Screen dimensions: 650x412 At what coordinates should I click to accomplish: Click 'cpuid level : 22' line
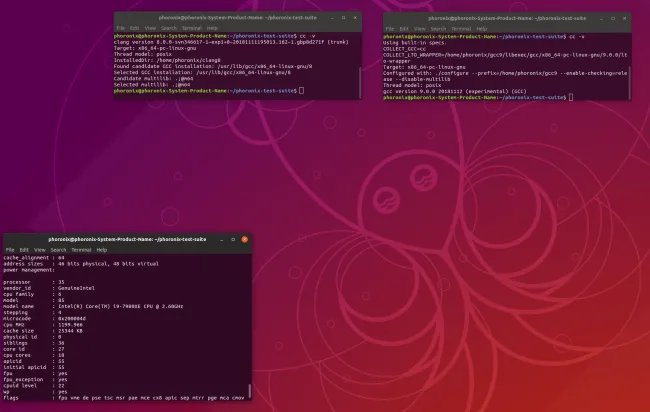(34, 386)
